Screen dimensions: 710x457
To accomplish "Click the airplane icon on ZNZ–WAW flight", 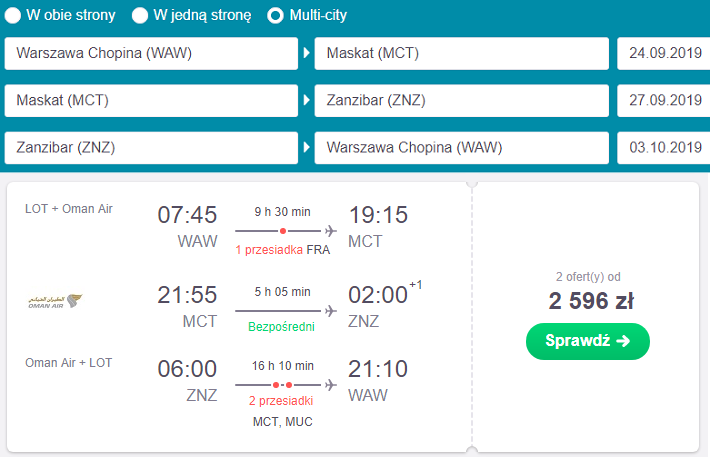I will pyautogui.click(x=331, y=383).
